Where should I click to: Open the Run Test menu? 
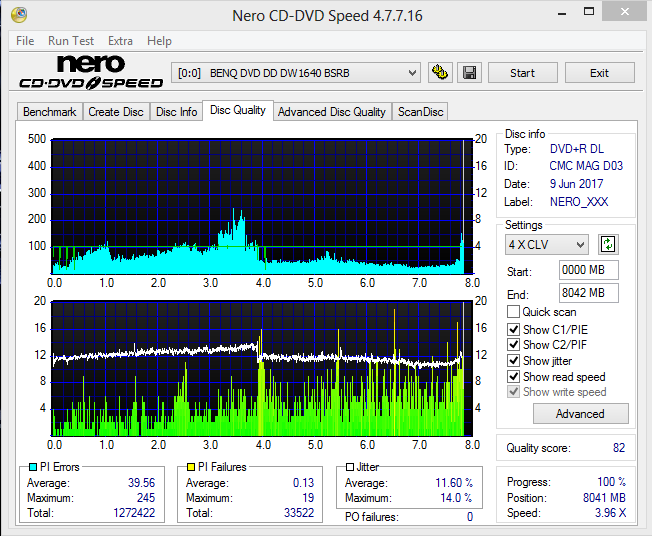[x=71, y=41]
